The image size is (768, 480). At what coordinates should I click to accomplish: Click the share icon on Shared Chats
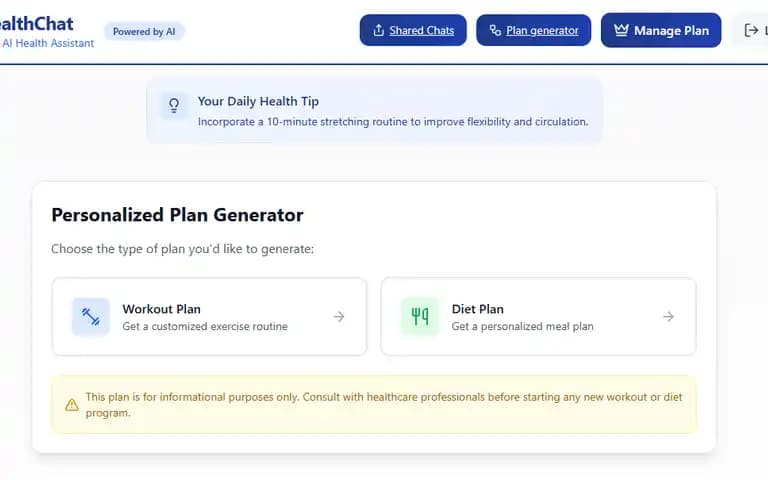click(378, 30)
